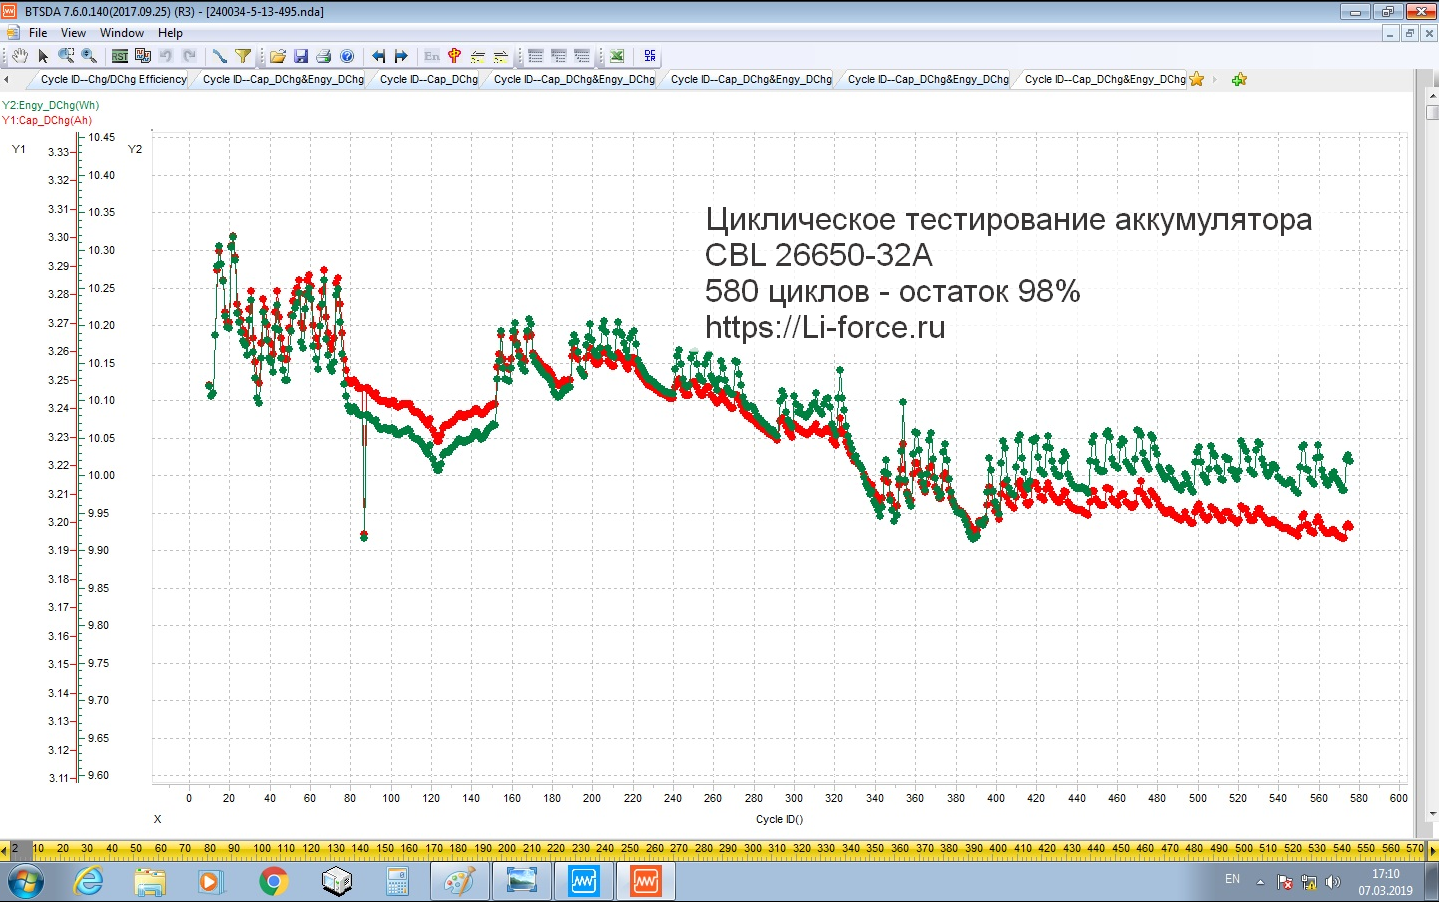Open the Windows Start menu
Screen dimensions: 1439x902
pyautogui.click(x=26, y=882)
